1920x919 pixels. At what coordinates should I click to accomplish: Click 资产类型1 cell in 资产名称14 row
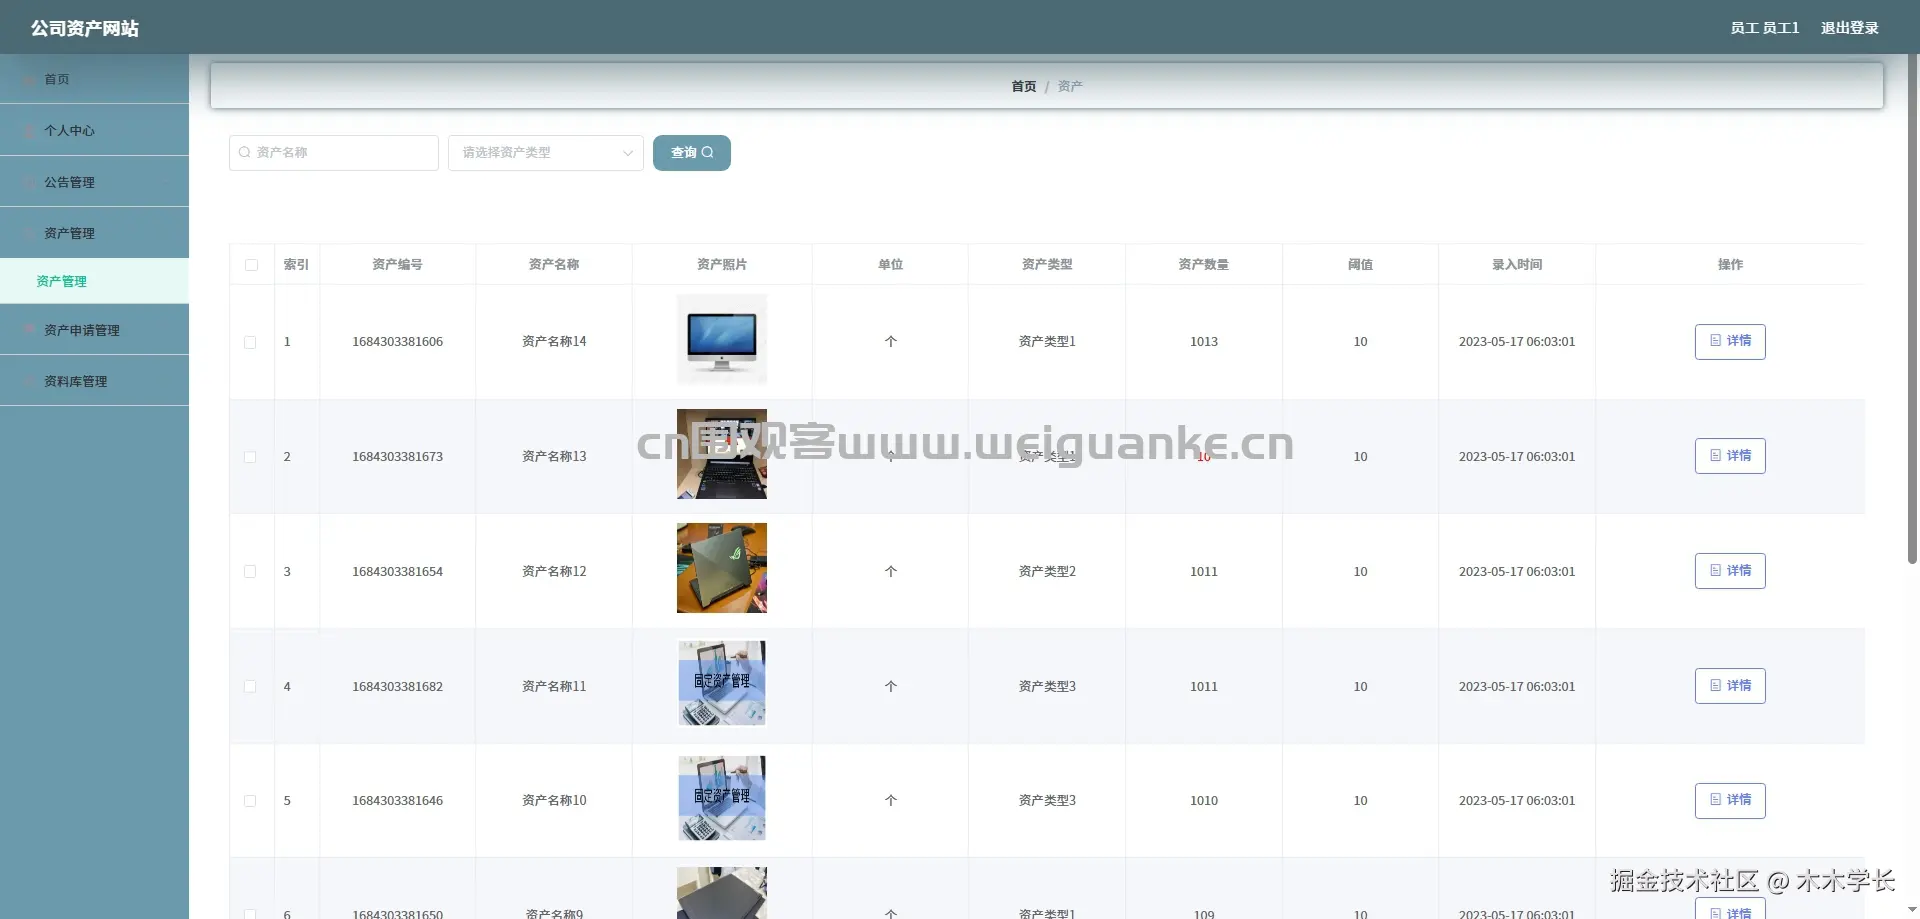(1047, 342)
